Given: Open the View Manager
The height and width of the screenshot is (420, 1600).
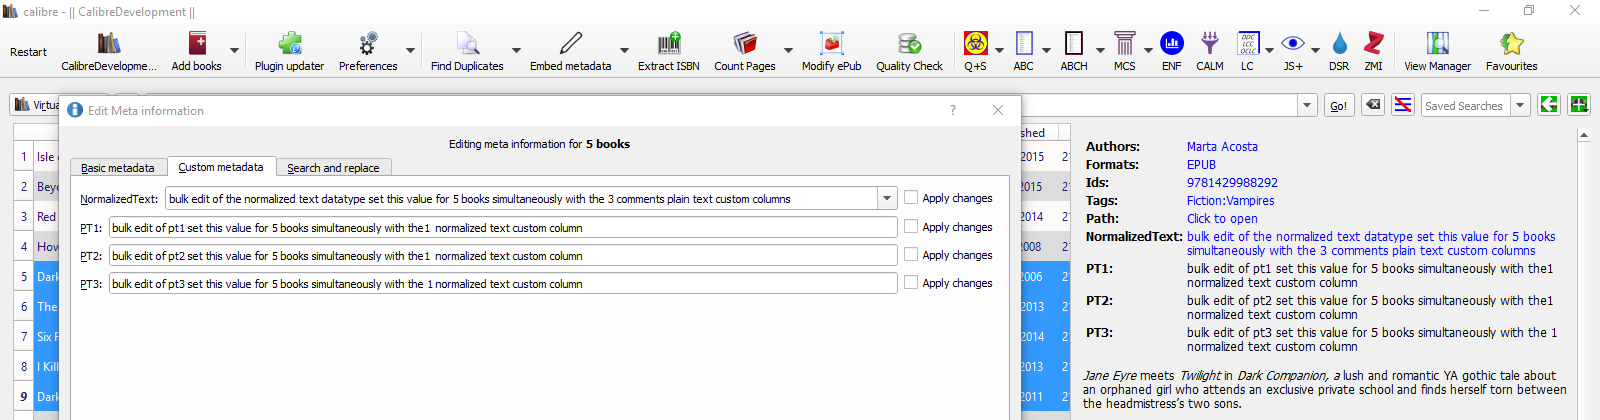Looking at the screenshot, I should pyautogui.click(x=1437, y=44).
